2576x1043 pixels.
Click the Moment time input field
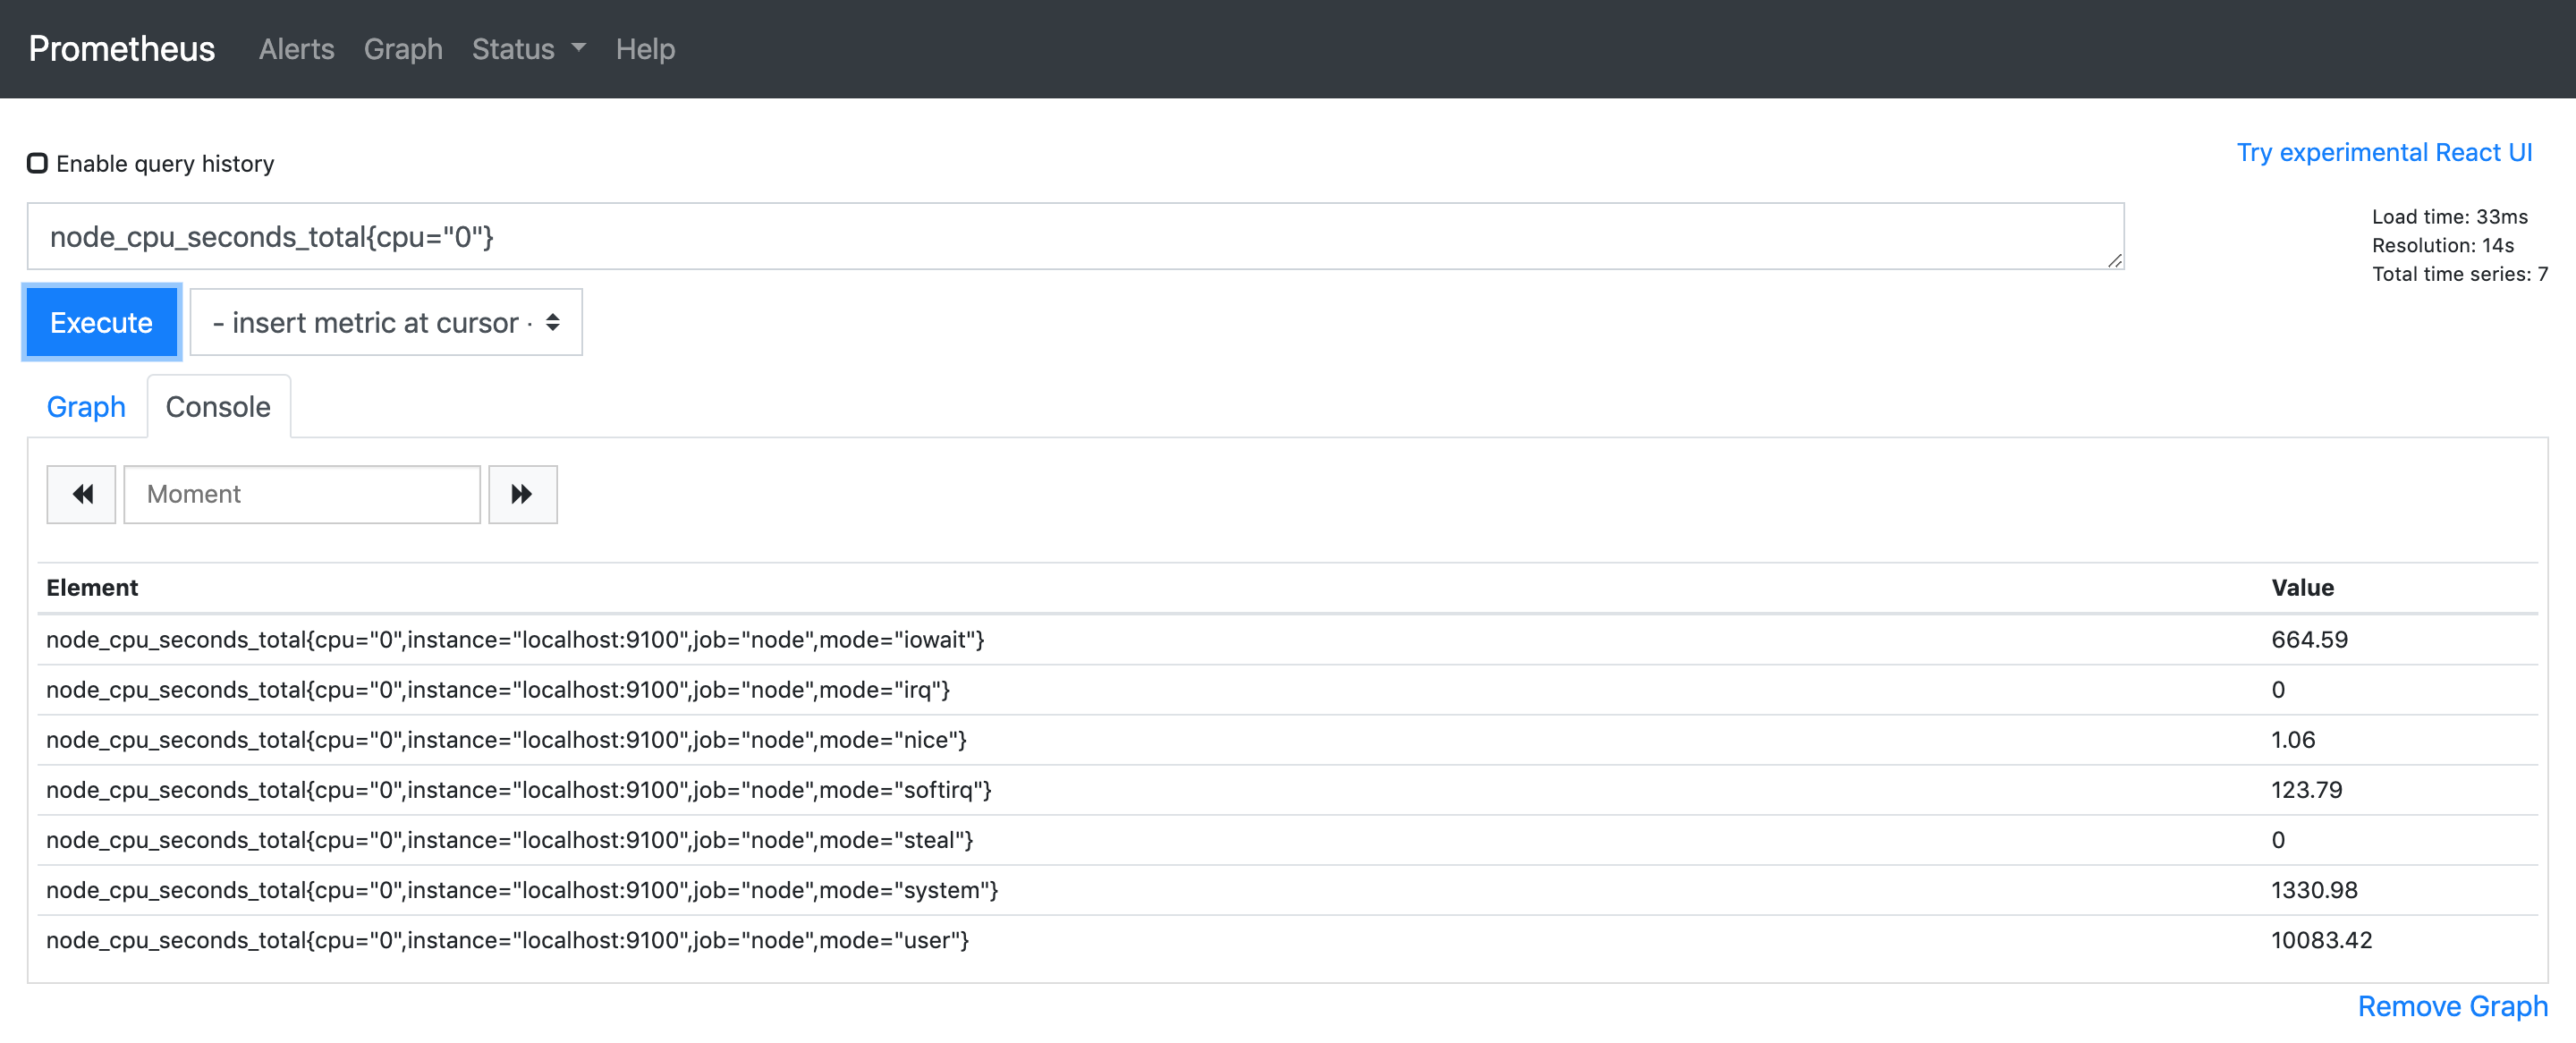(x=302, y=494)
